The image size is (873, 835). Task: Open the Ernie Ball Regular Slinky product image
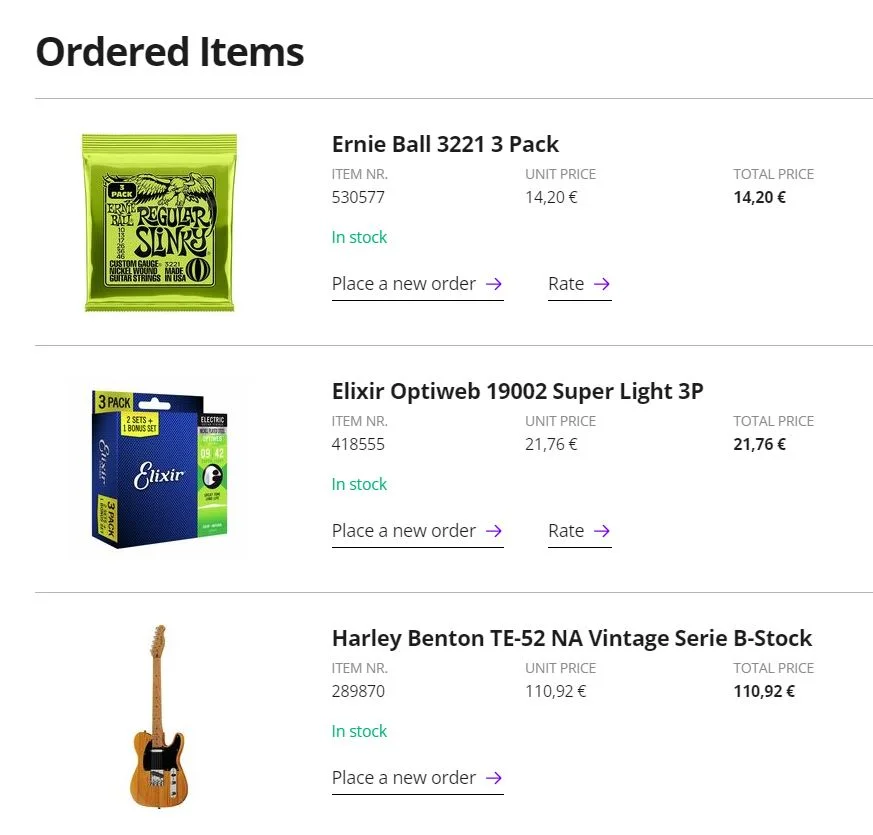pos(159,222)
